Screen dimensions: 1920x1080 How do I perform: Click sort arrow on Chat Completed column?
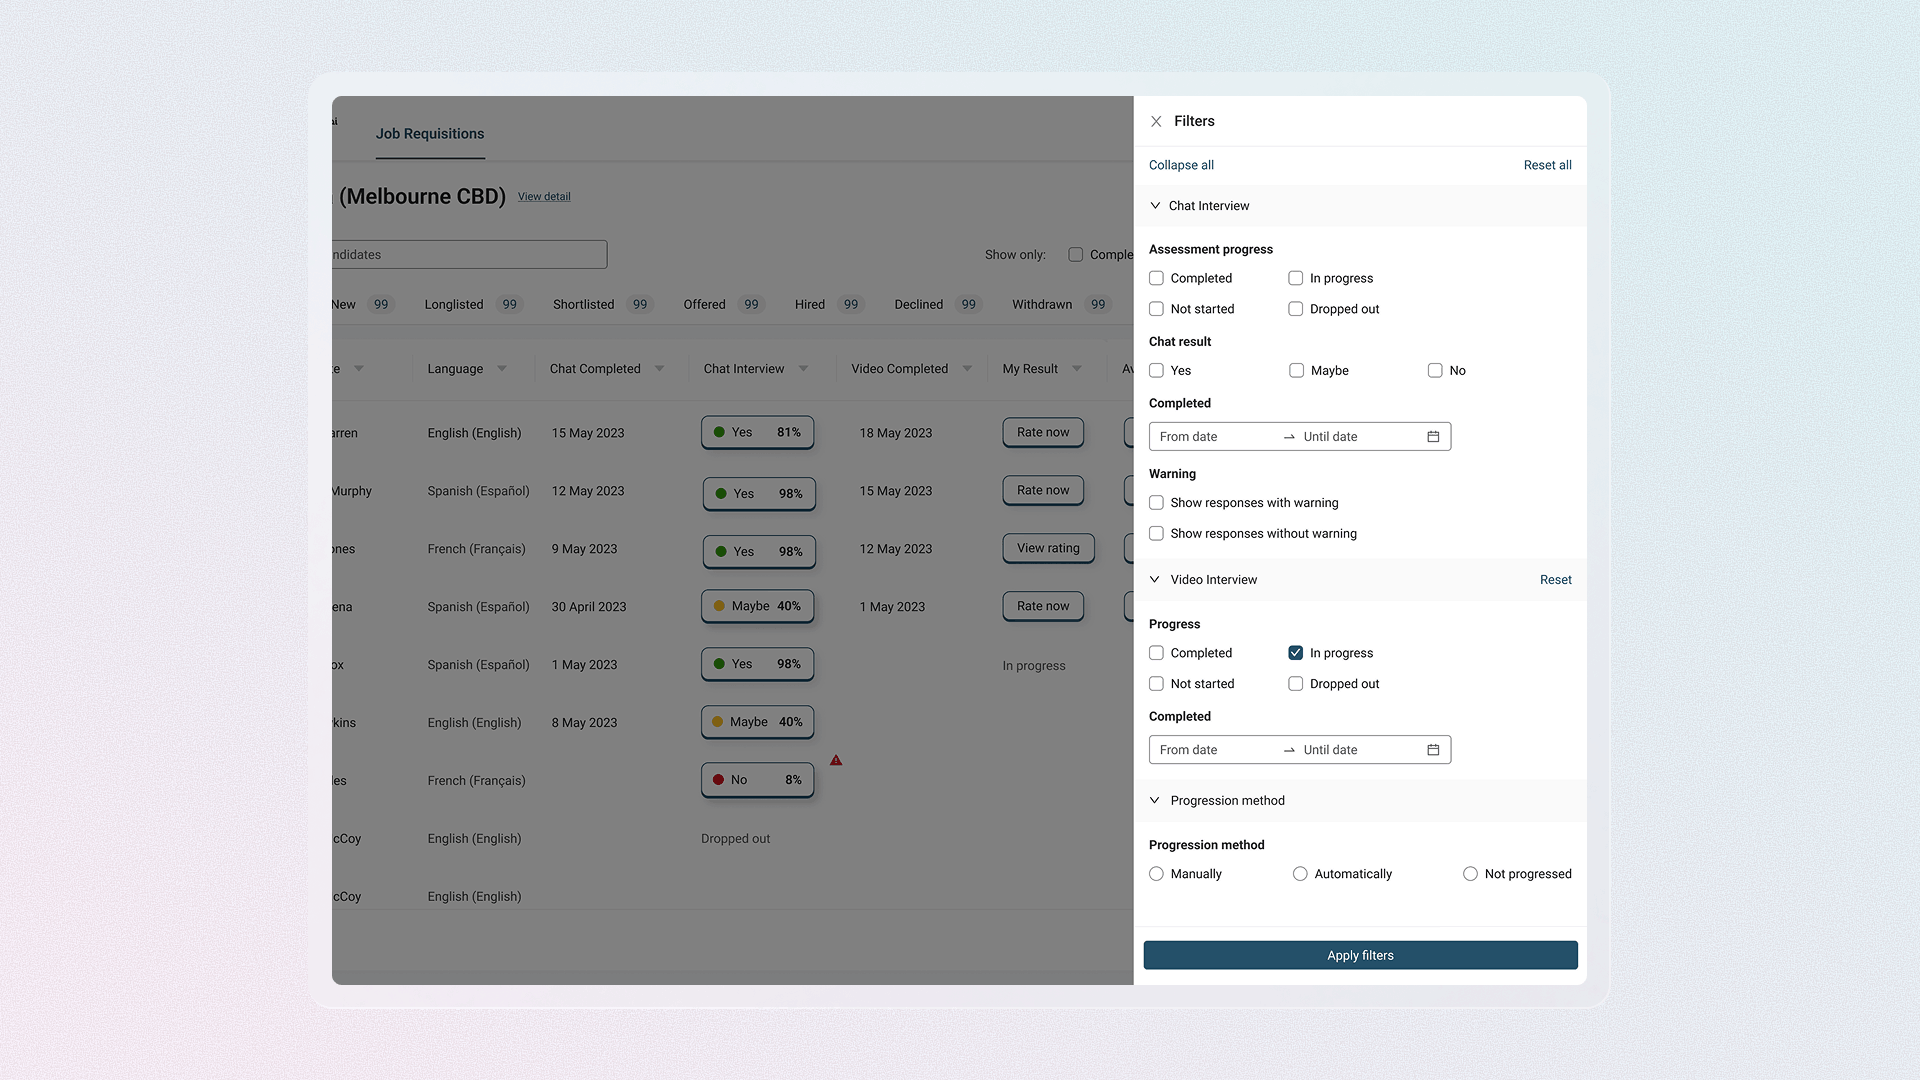[x=660, y=369]
